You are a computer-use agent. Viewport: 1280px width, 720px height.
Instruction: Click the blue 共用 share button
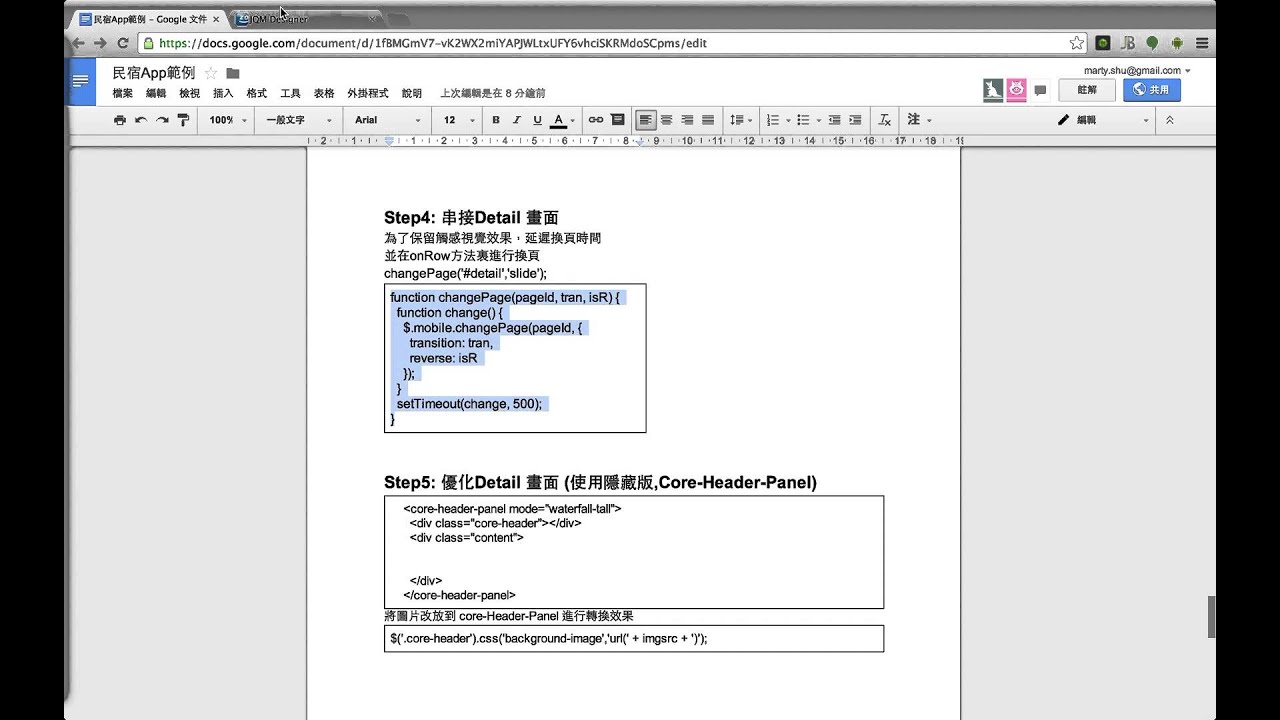tap(1151, 90)
